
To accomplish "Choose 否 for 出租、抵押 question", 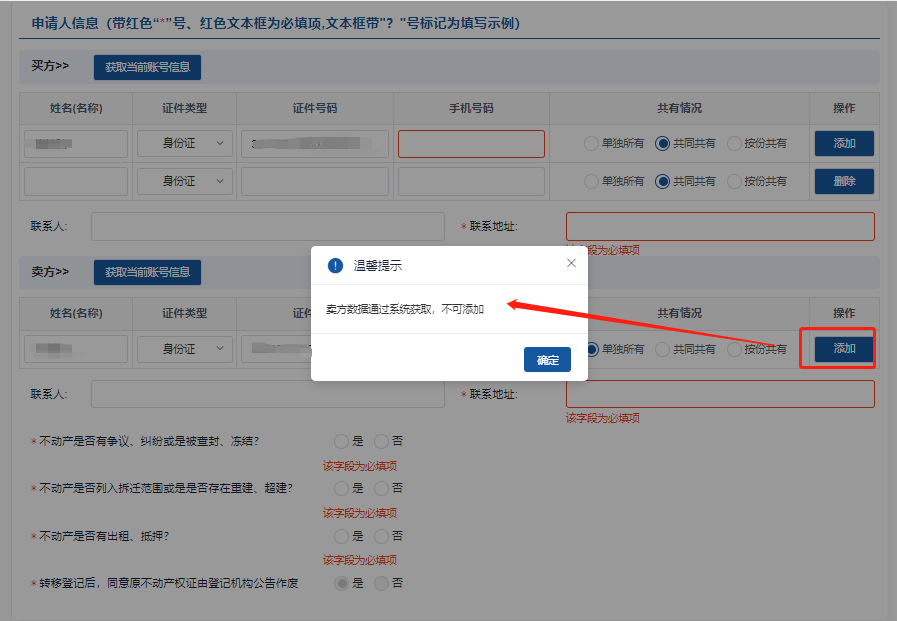I will pyautogui.click(x=381, y=536).
